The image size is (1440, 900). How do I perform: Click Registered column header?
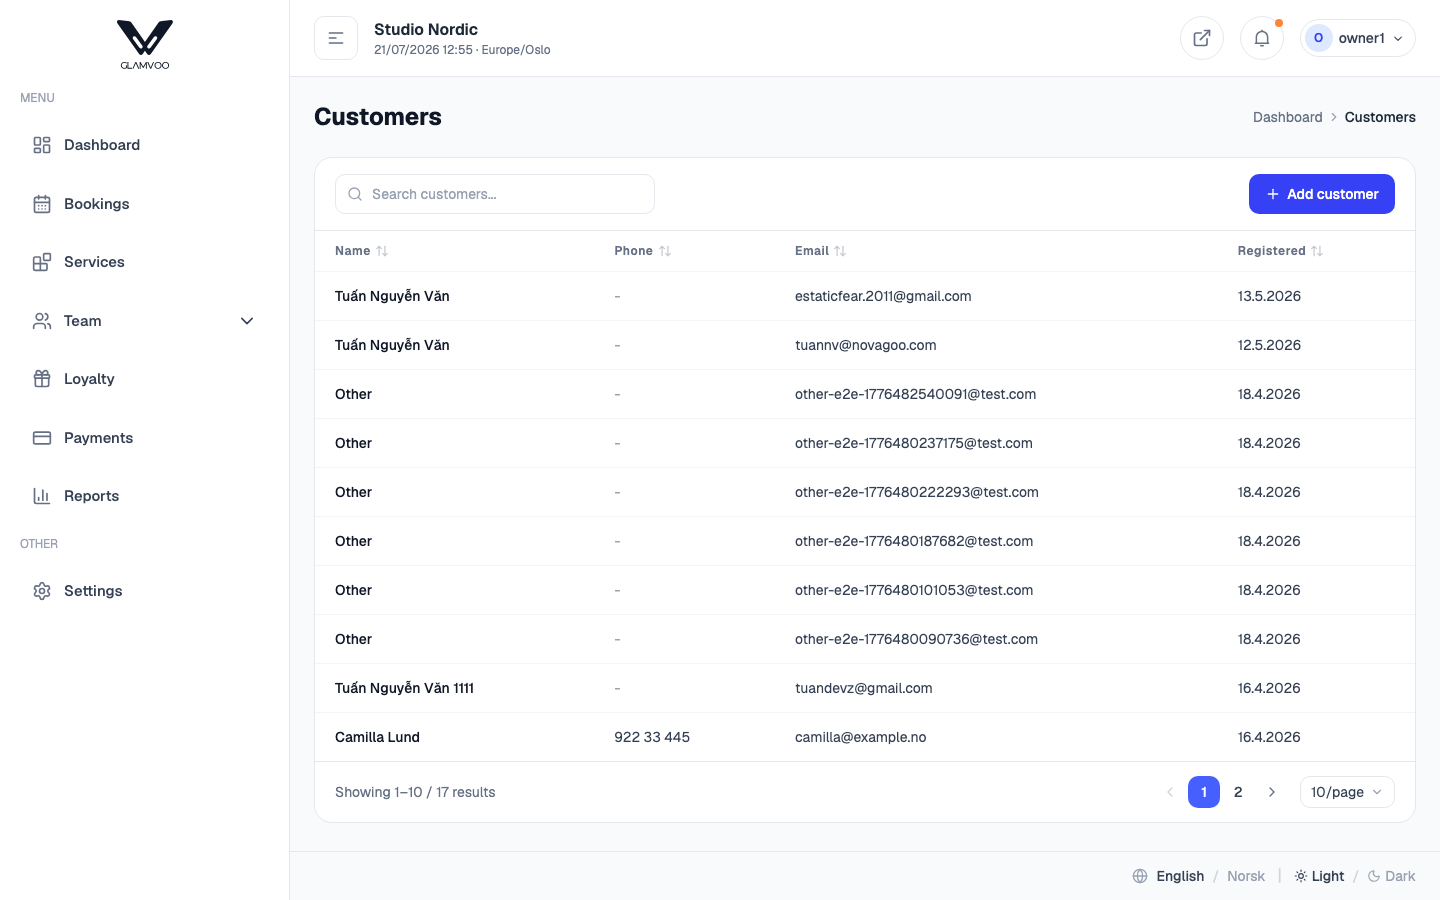coord(1280,251)
